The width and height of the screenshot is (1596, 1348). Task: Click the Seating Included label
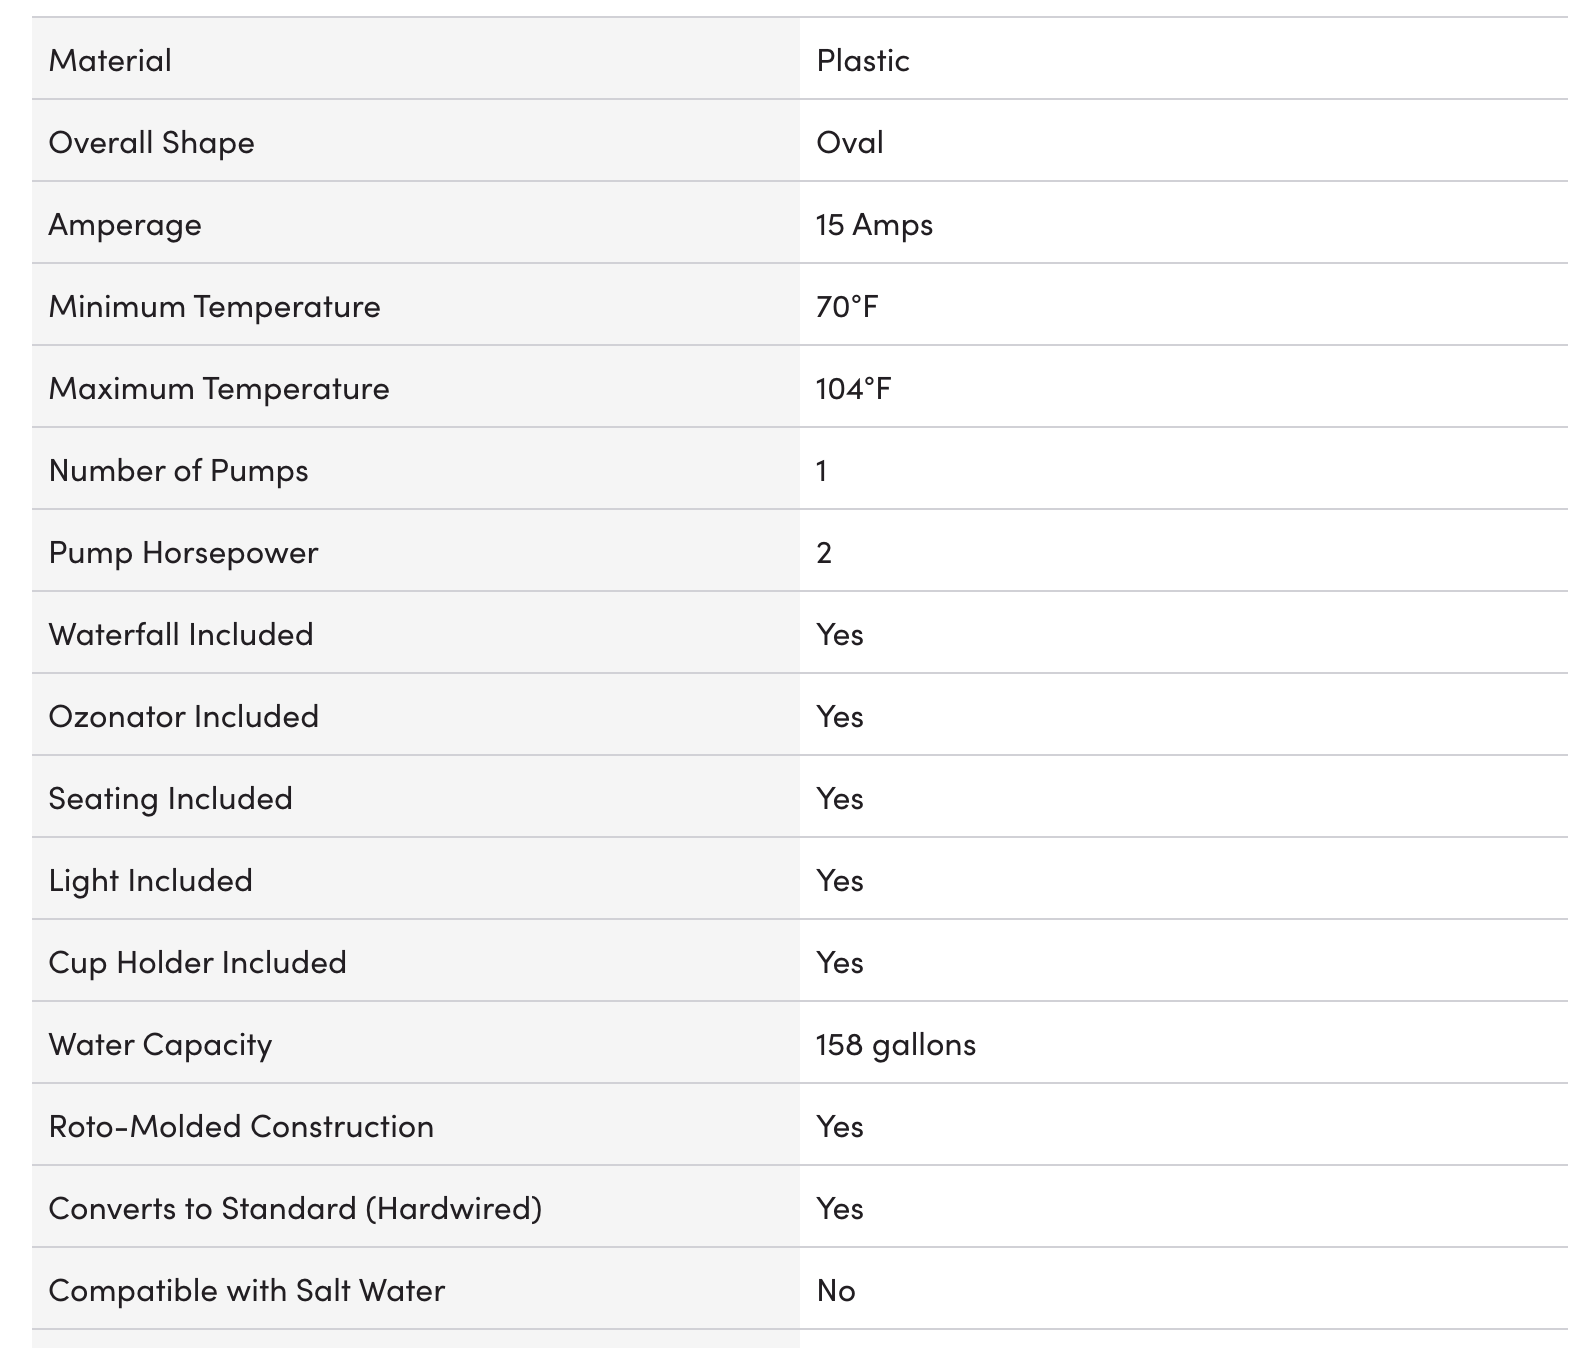point(171,798)
